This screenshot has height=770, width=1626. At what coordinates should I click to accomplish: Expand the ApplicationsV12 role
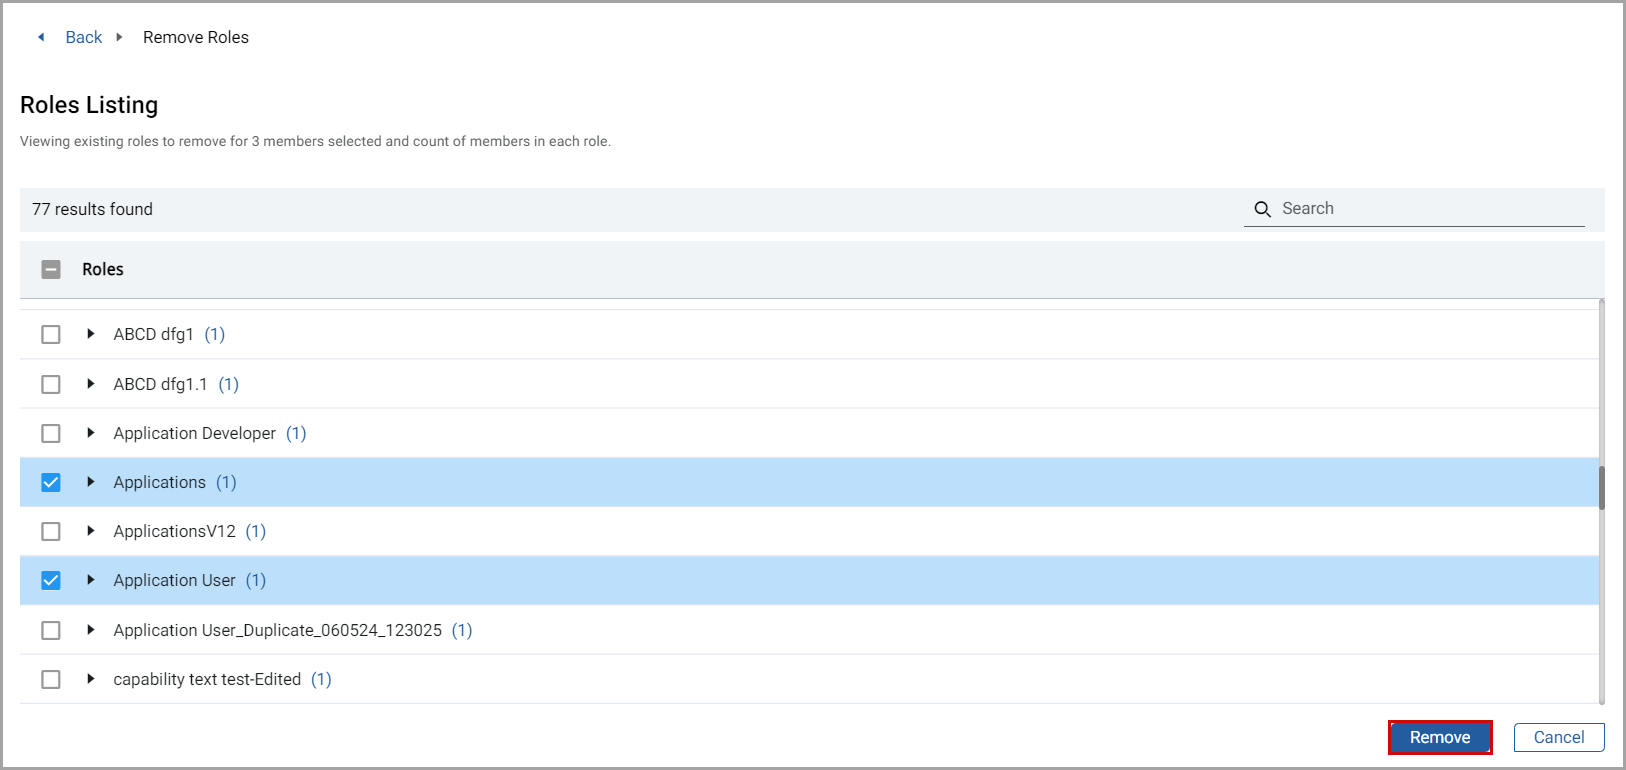click(x=91, y=531)
